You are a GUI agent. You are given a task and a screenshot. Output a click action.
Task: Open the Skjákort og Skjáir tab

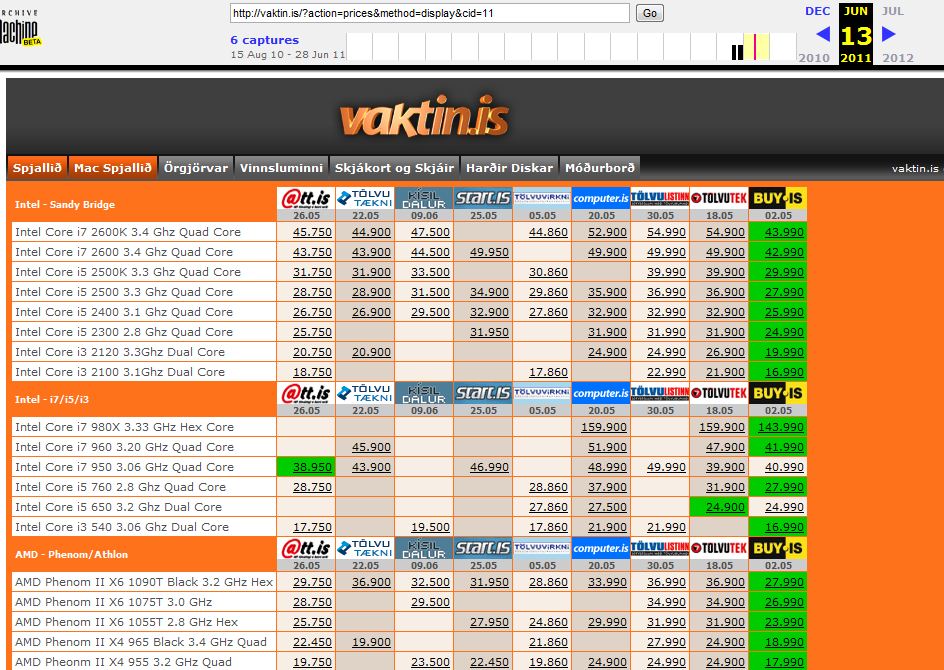point(394,168)
